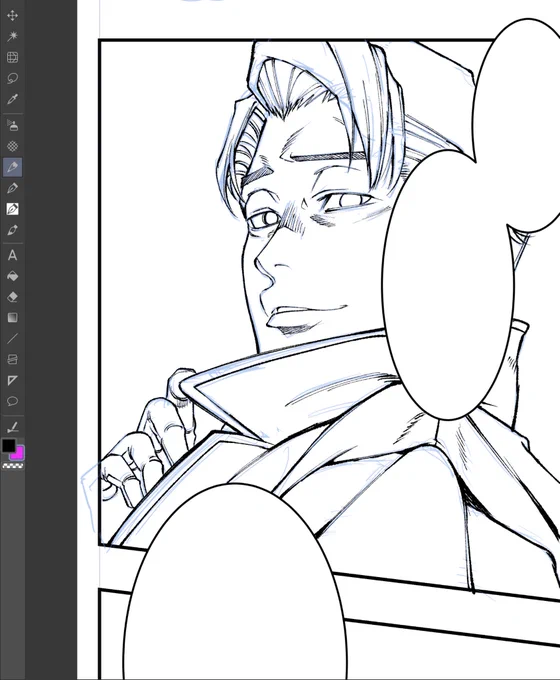Select the triangle Ruler tool

(12, 380)
